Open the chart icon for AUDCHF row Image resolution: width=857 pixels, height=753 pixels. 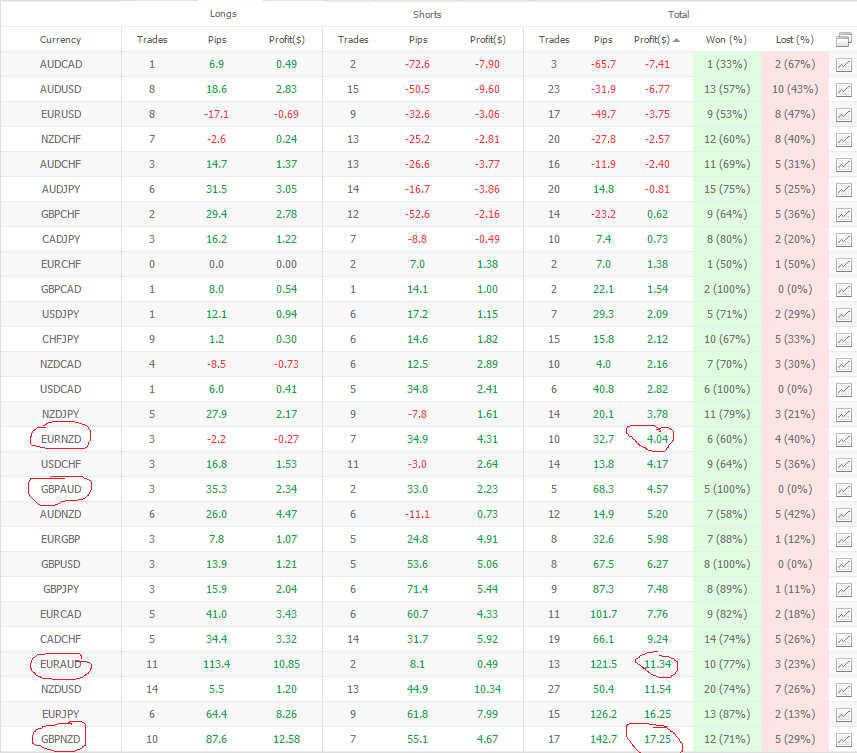843,165
